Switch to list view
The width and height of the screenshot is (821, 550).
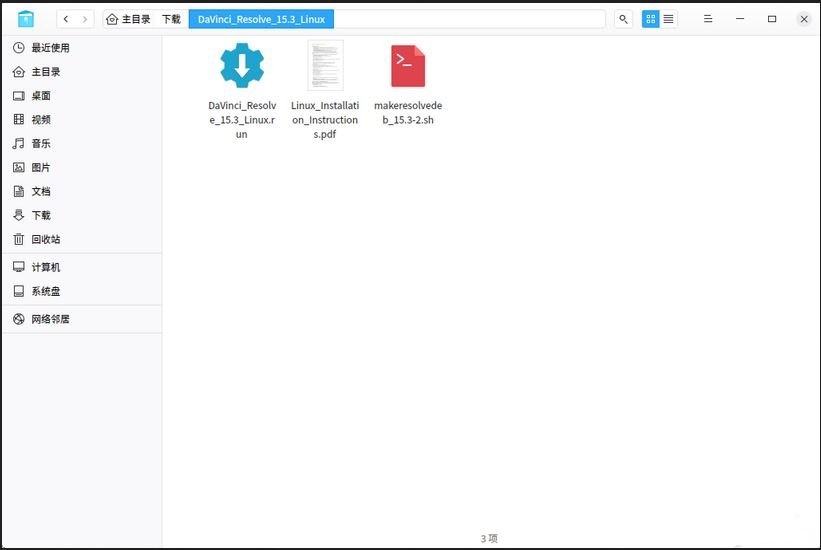coord(669,19)
